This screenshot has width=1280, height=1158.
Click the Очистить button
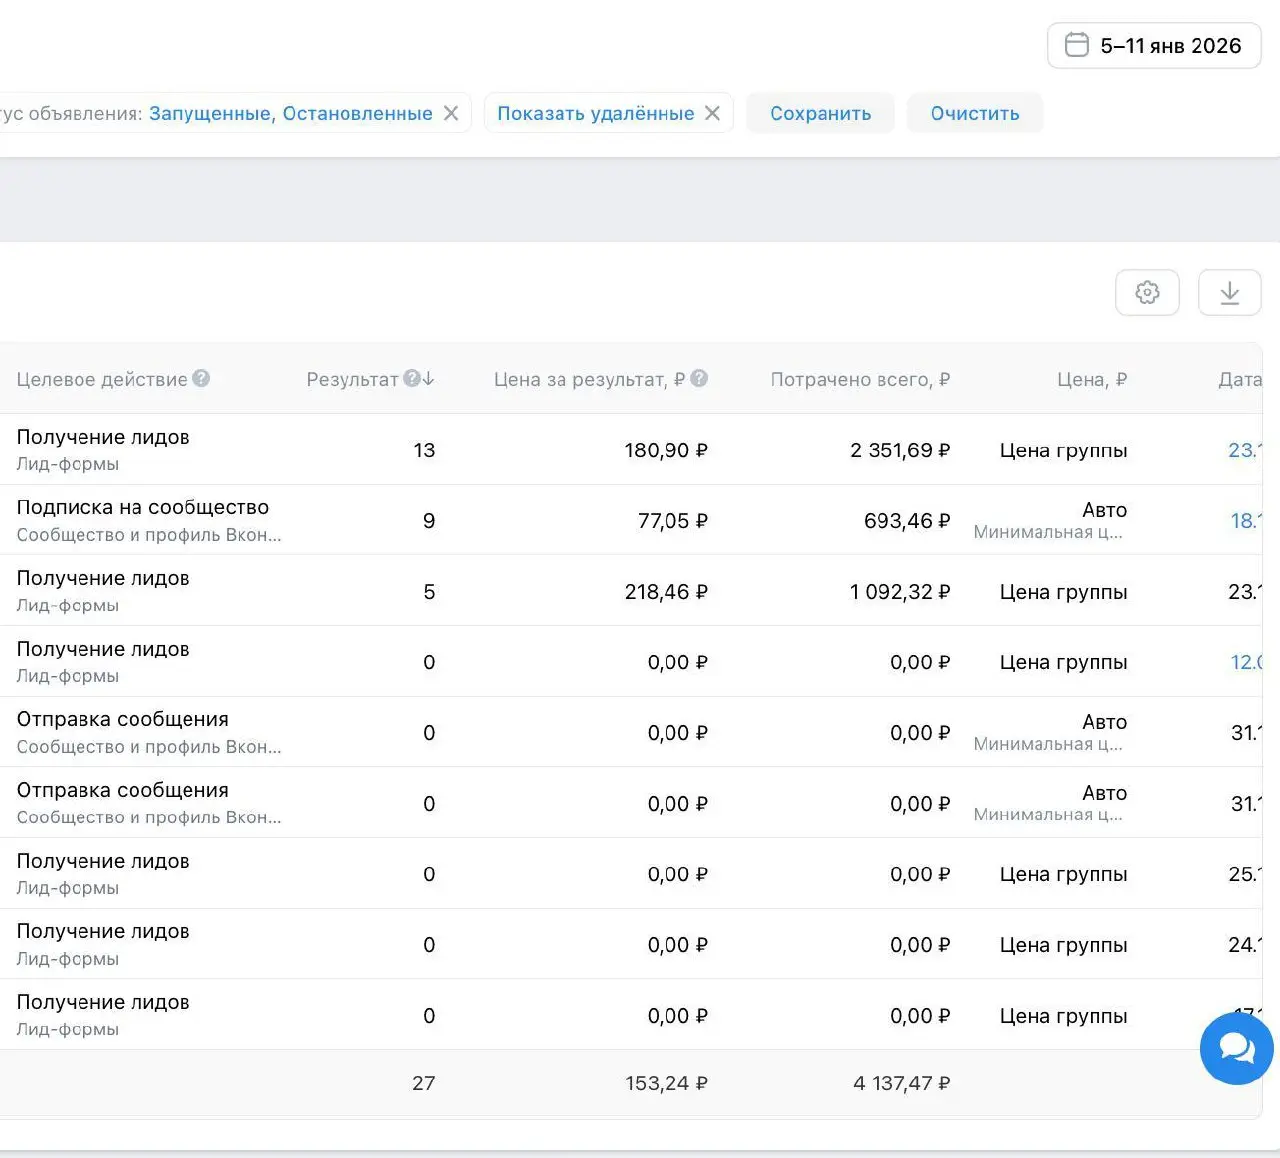[x=975, y=114]
